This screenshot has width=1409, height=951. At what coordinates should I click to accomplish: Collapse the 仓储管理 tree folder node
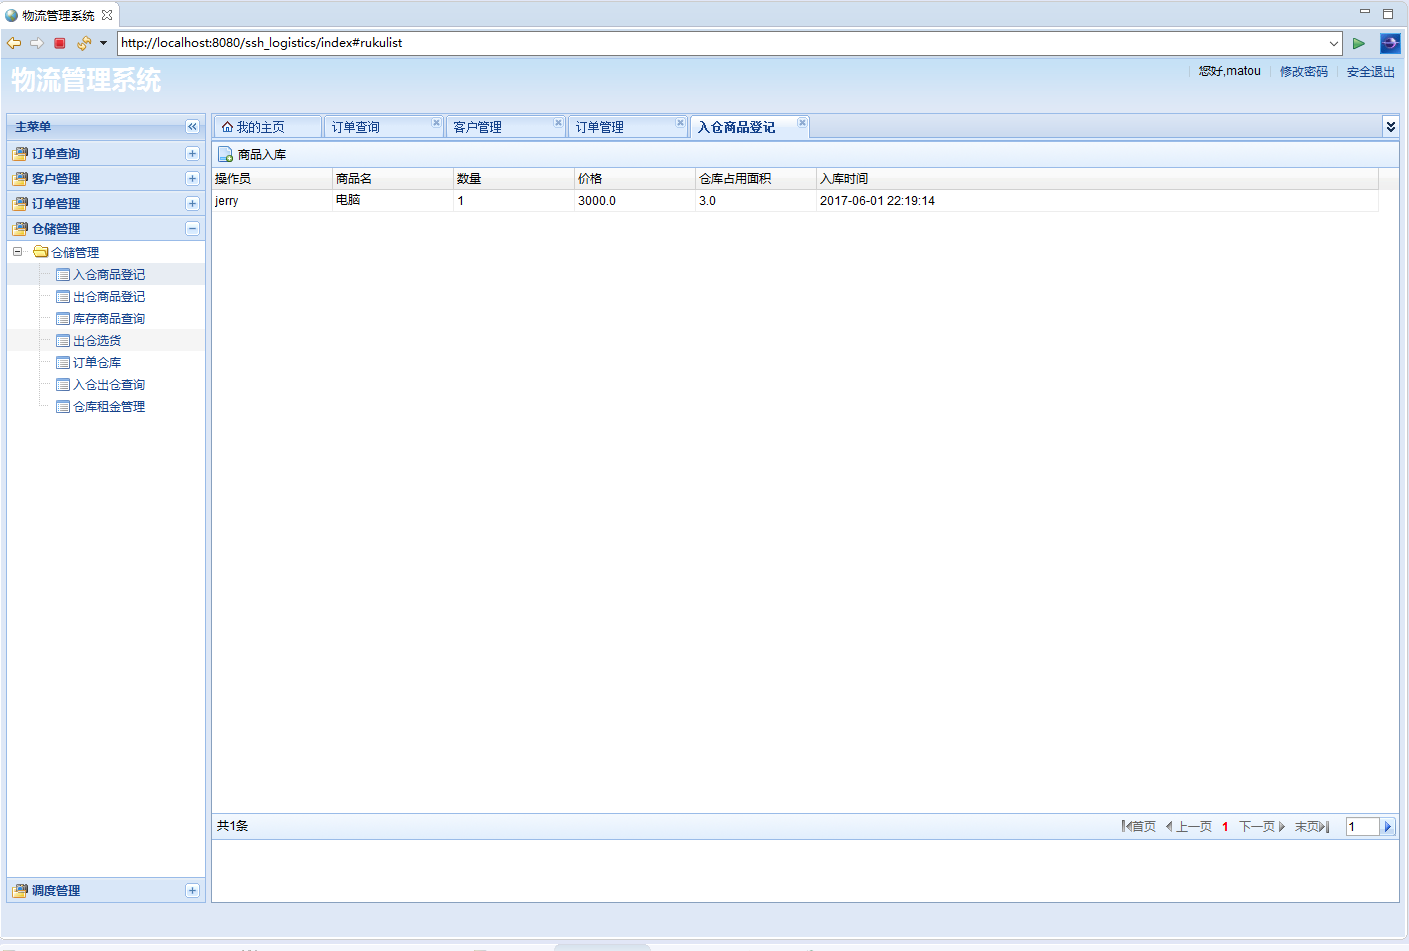pyautogui.click(x=17, y=252)
